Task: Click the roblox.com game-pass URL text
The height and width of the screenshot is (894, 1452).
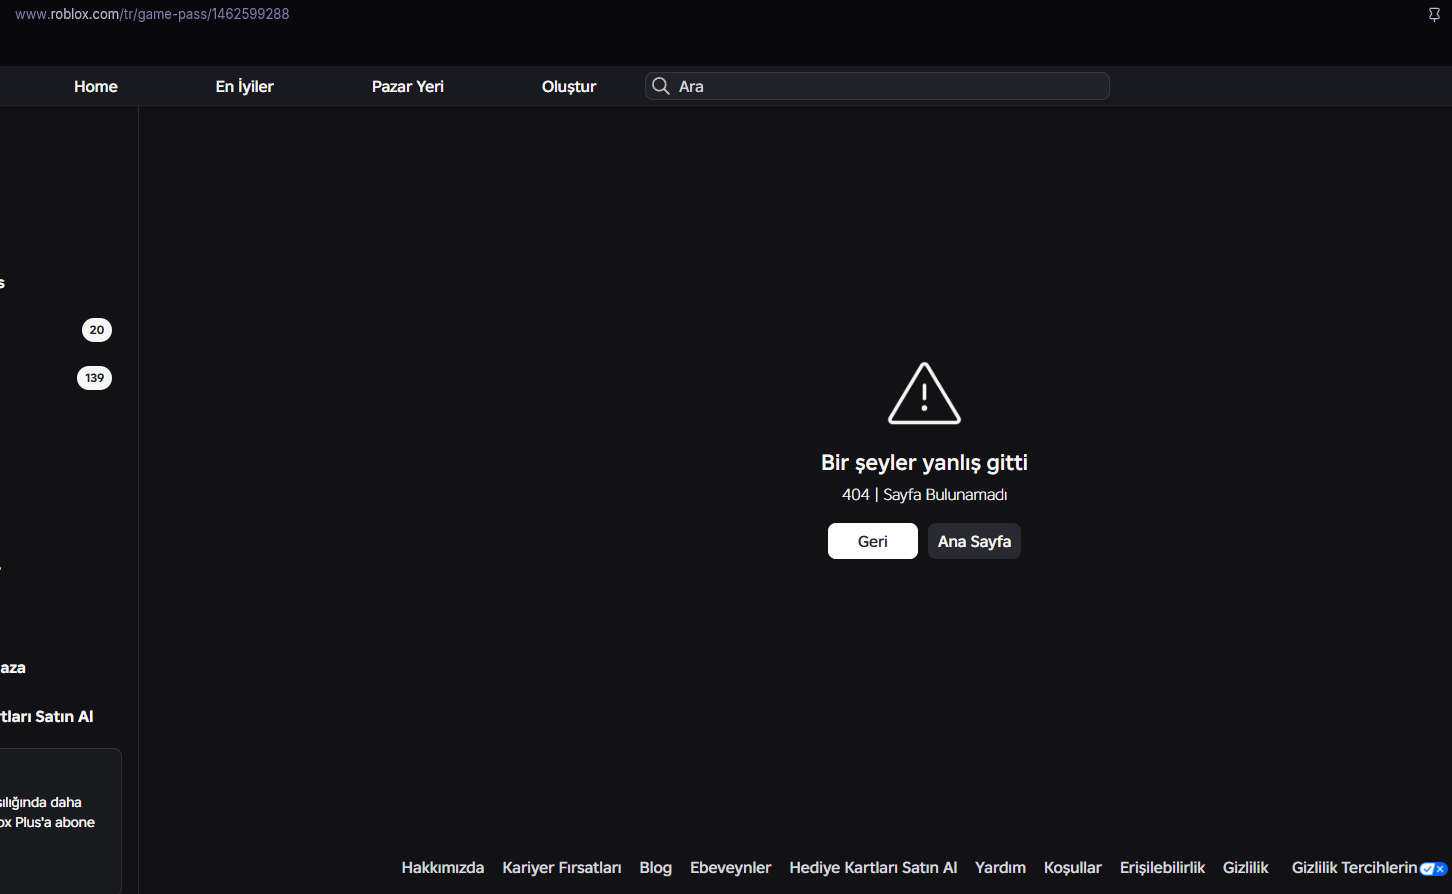Action: point(152,14)
